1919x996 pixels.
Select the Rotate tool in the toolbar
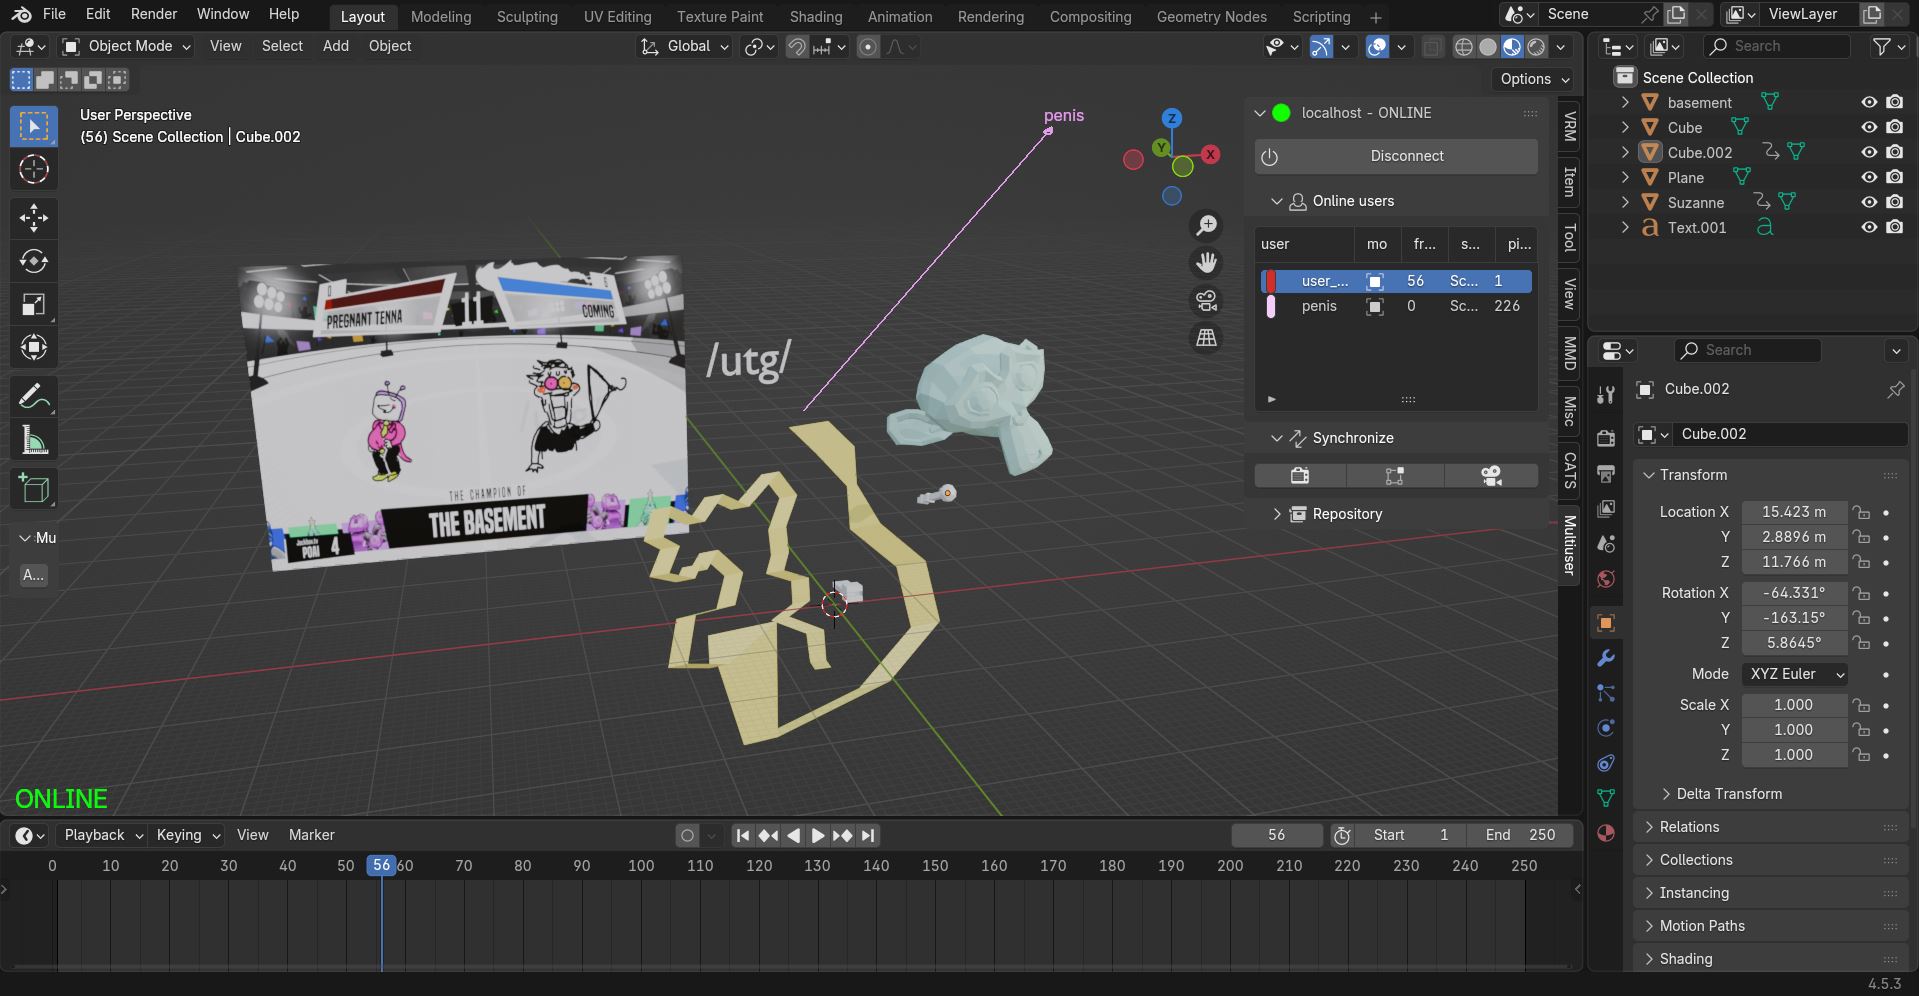pyautogui.click(x=34, y=261)
